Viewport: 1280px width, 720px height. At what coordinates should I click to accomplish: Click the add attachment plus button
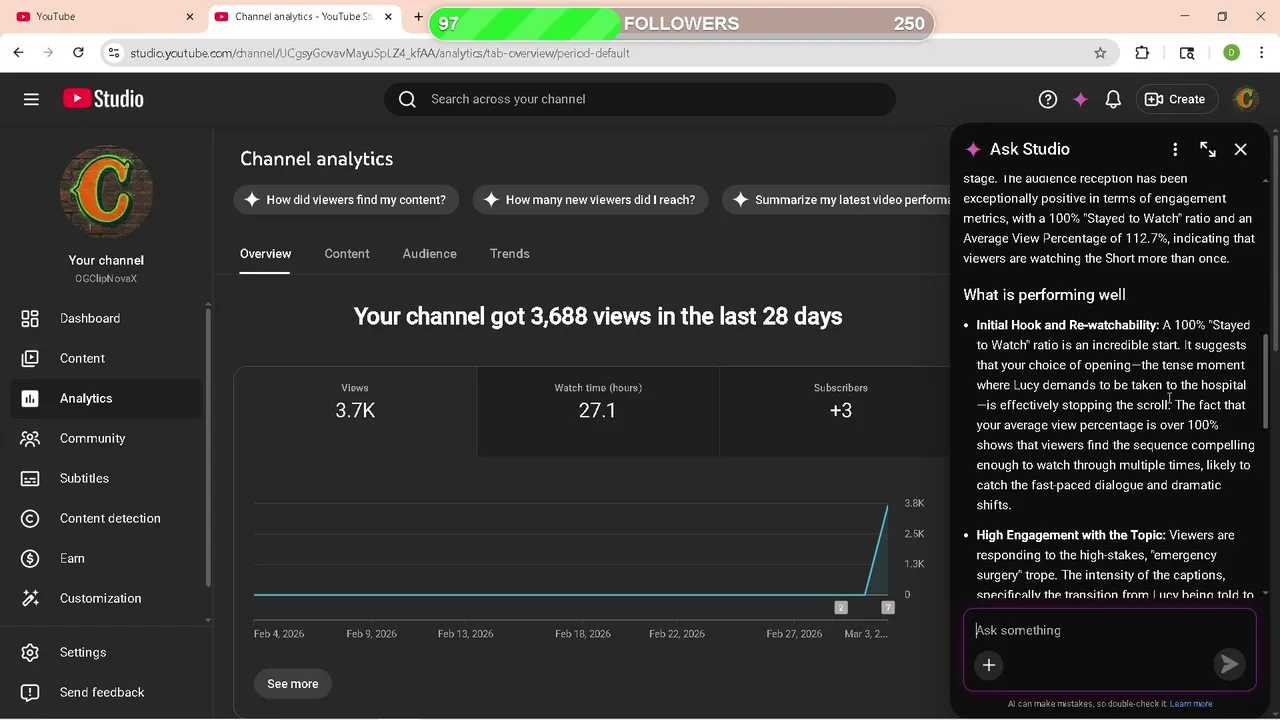pyautogui.click(x=988, y=665)
